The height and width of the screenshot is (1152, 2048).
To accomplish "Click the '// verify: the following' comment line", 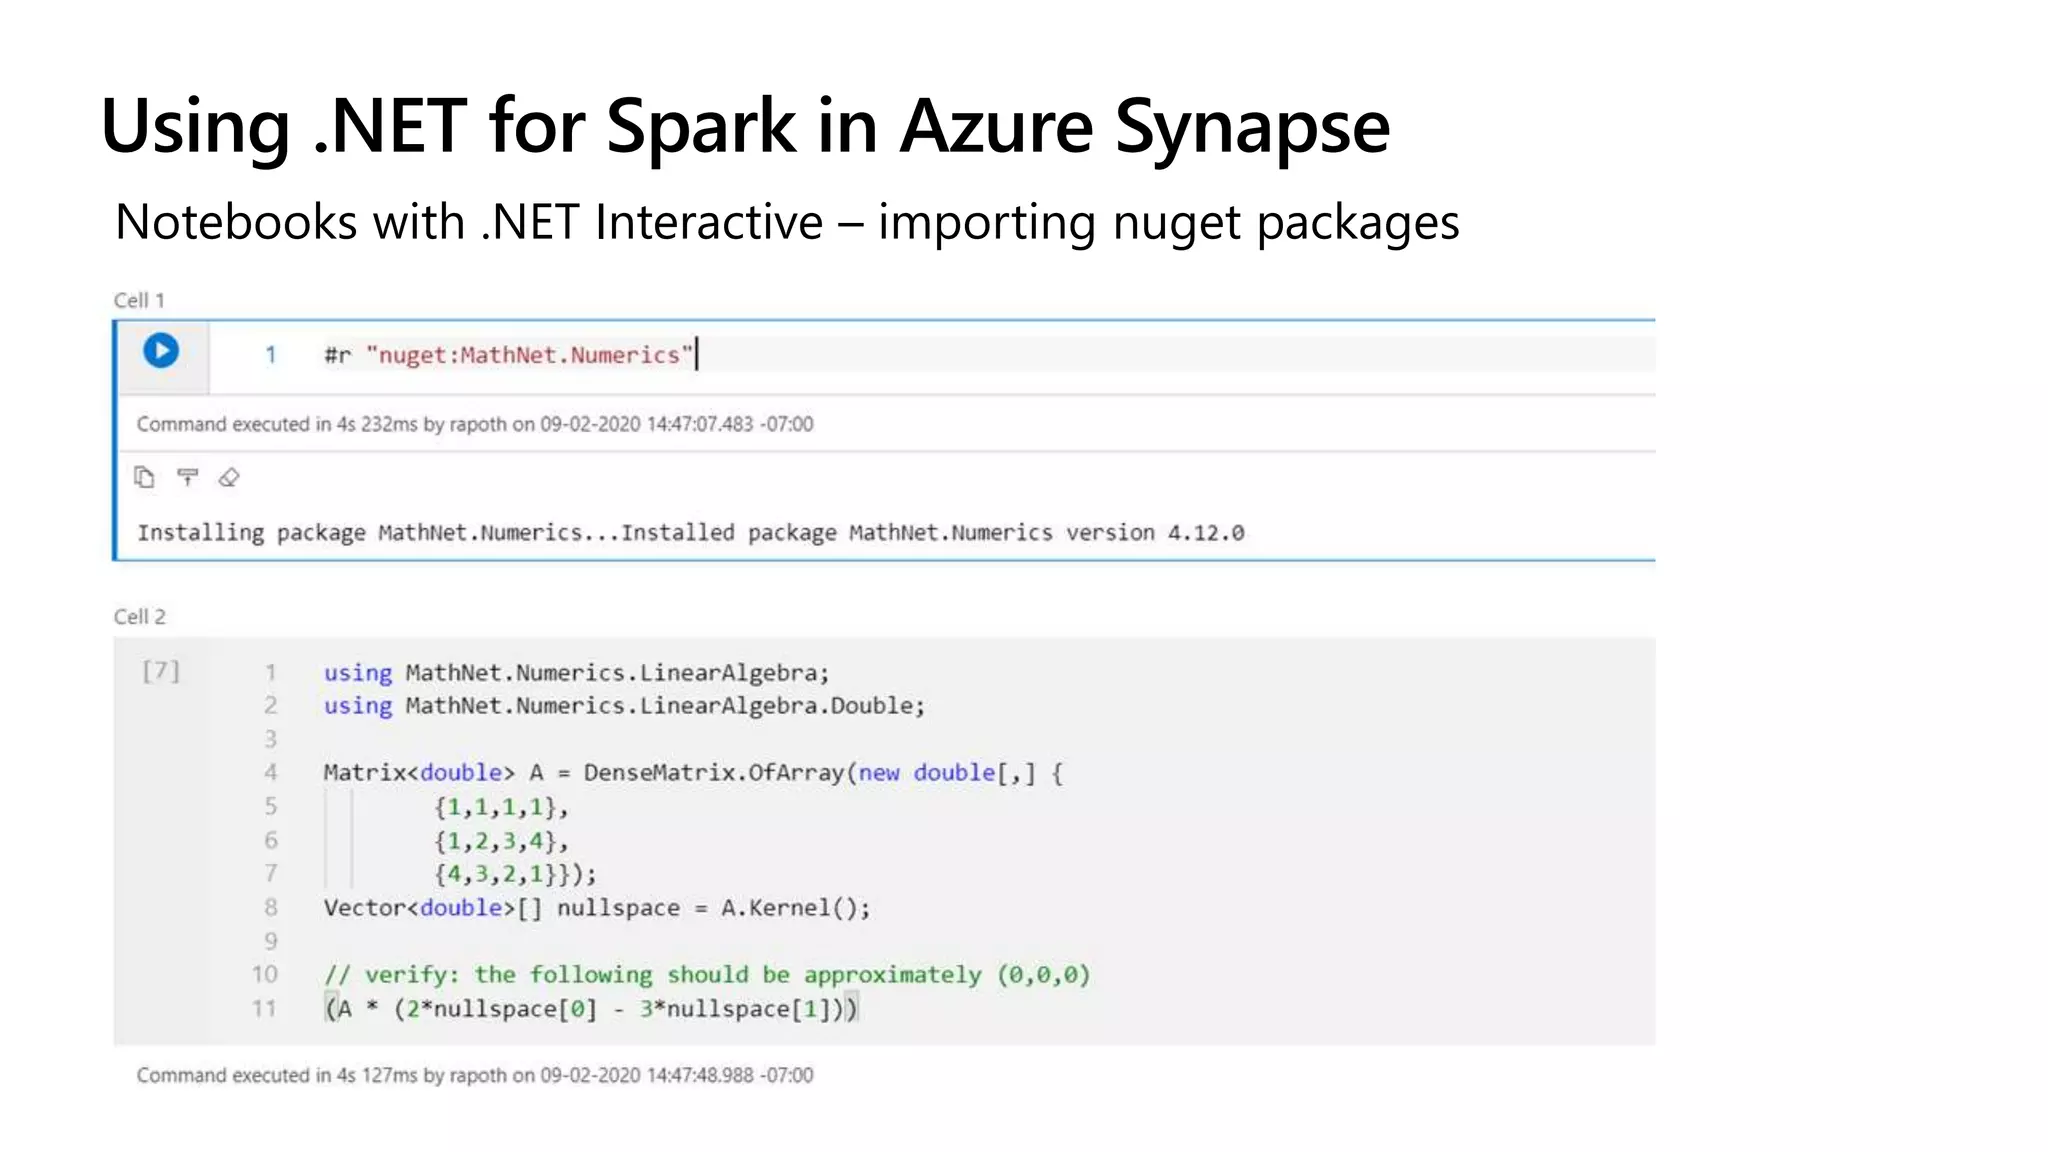I will click(x=707, y=975).
